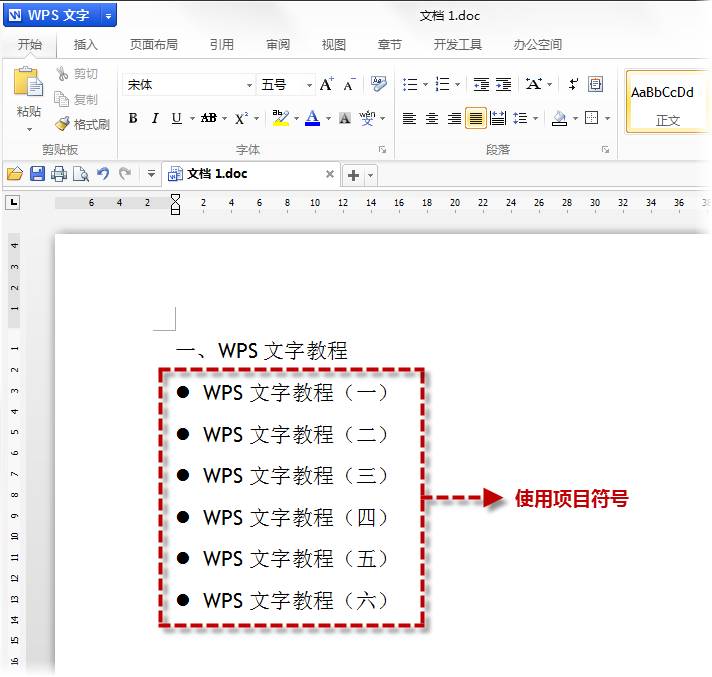
Task: Center align the text
Action: click(431, 119)
